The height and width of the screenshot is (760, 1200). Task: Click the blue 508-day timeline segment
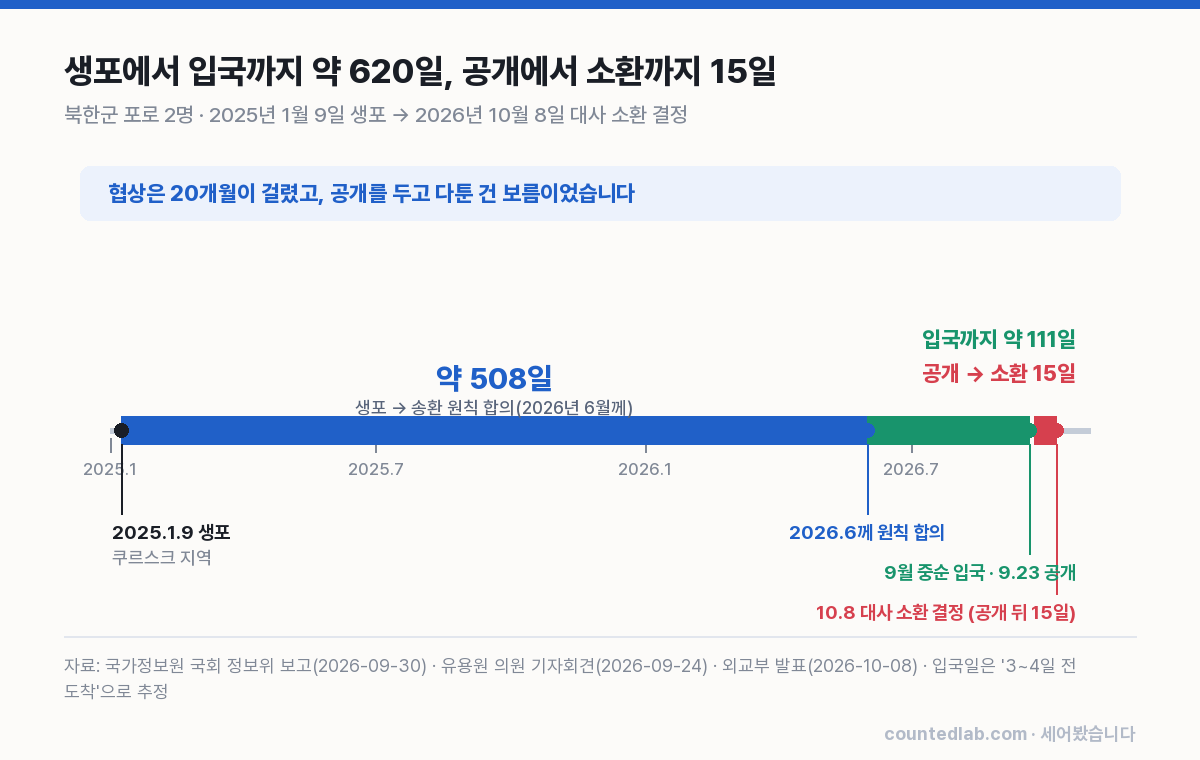(494, 430)
